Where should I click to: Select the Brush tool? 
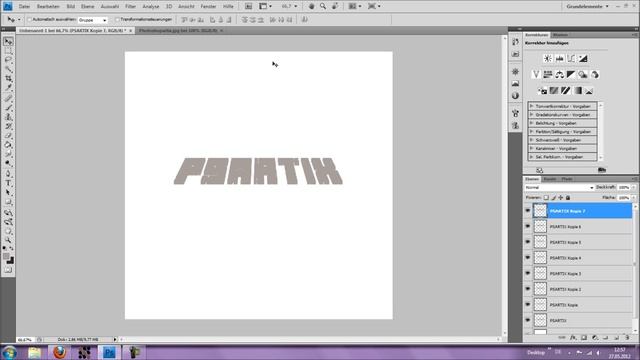click(8, 108)
